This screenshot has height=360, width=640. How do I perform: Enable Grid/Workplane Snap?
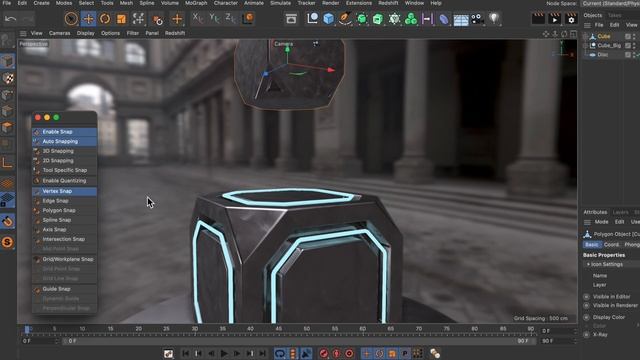(64, 259)
